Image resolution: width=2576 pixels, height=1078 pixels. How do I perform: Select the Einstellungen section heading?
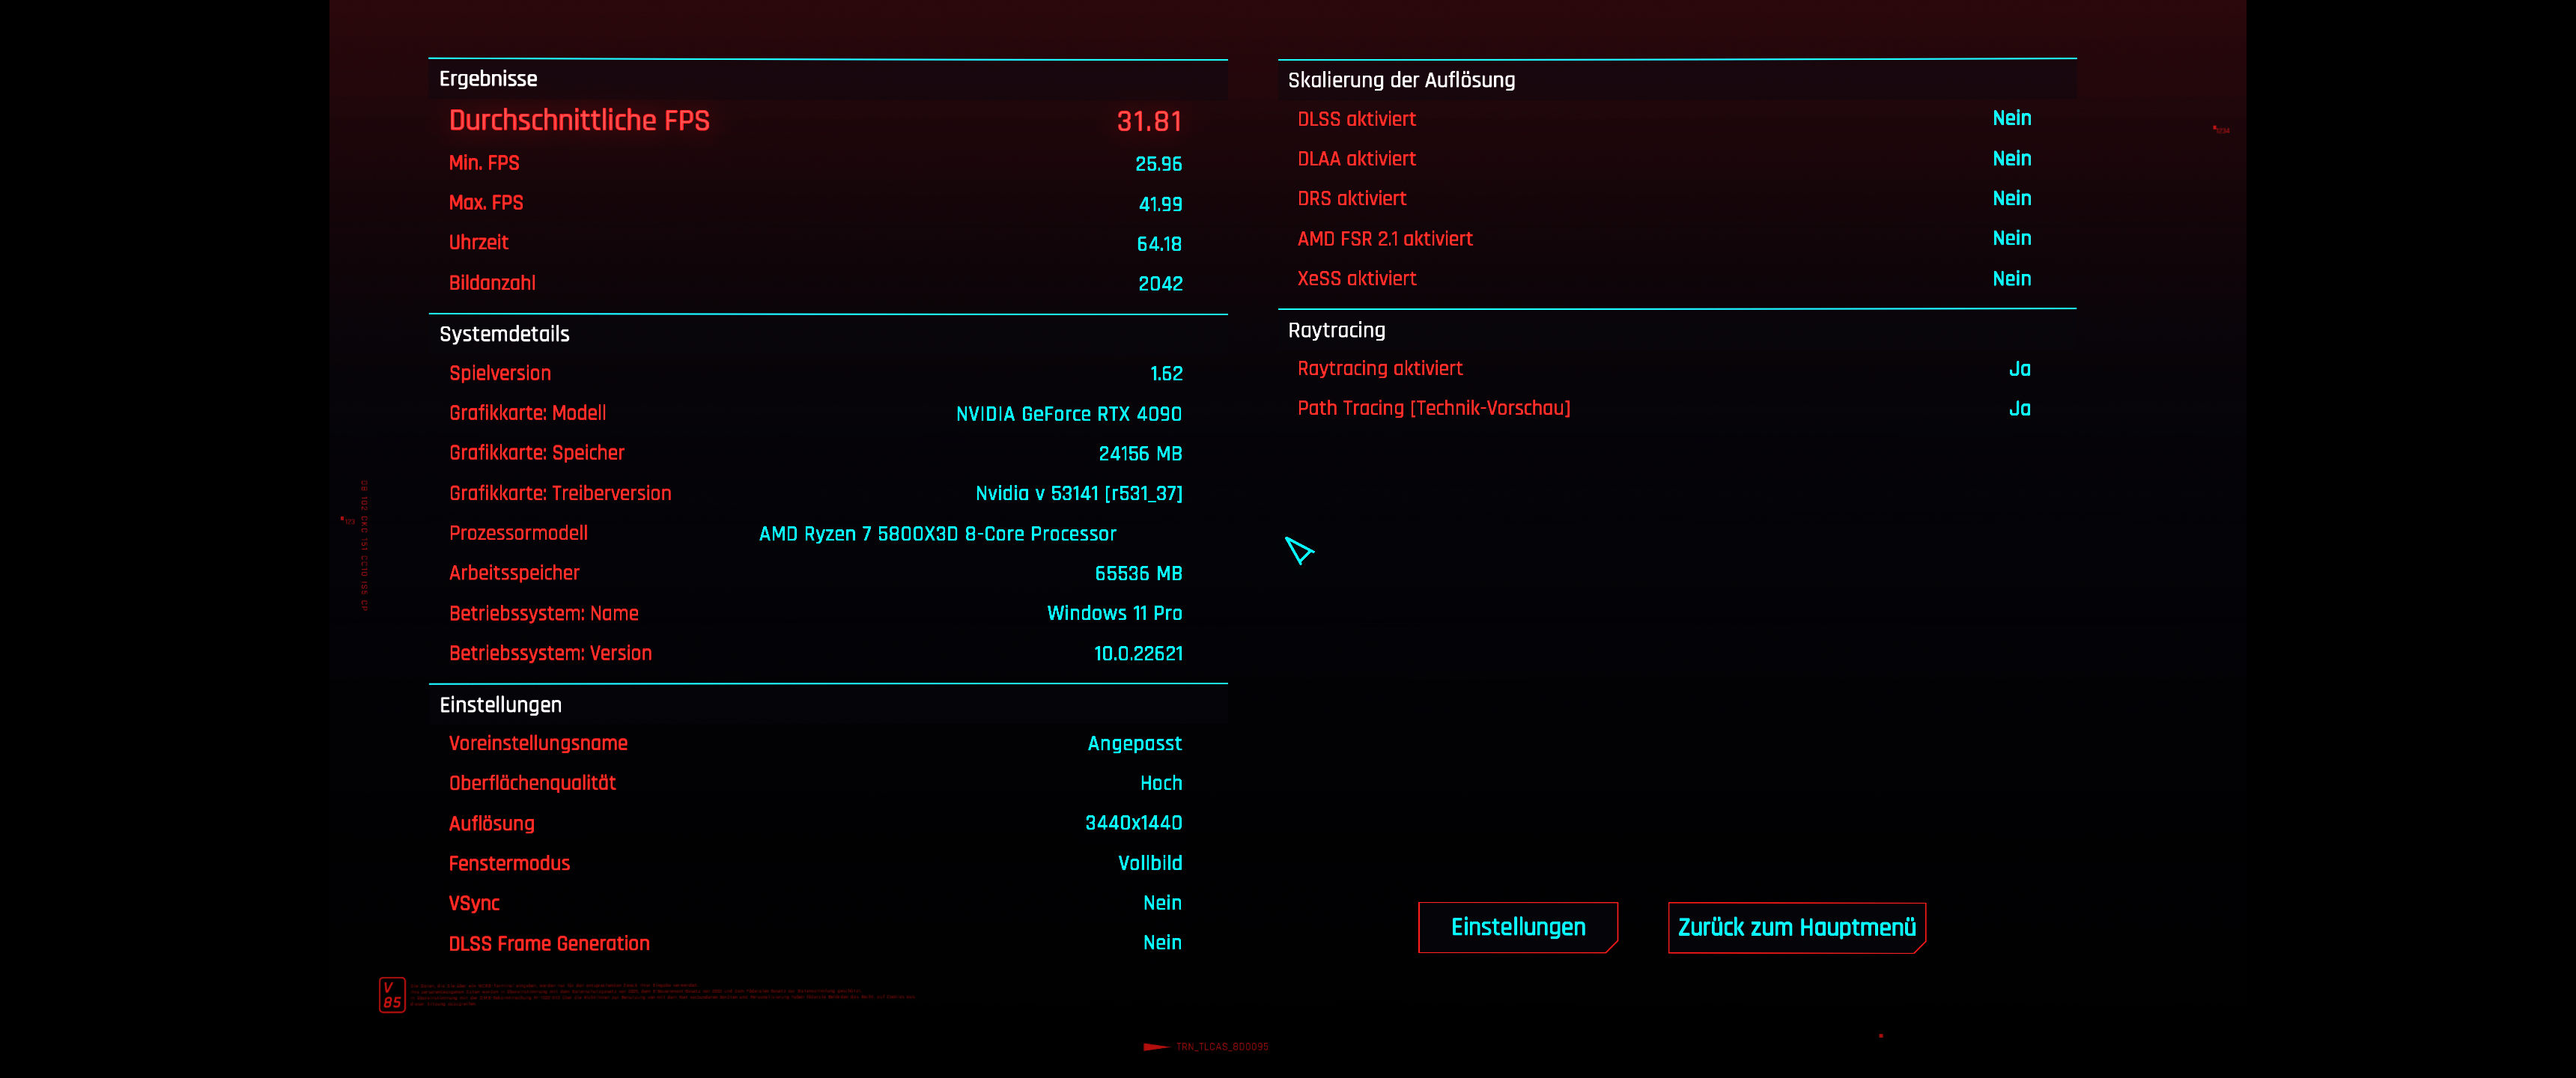500,704
